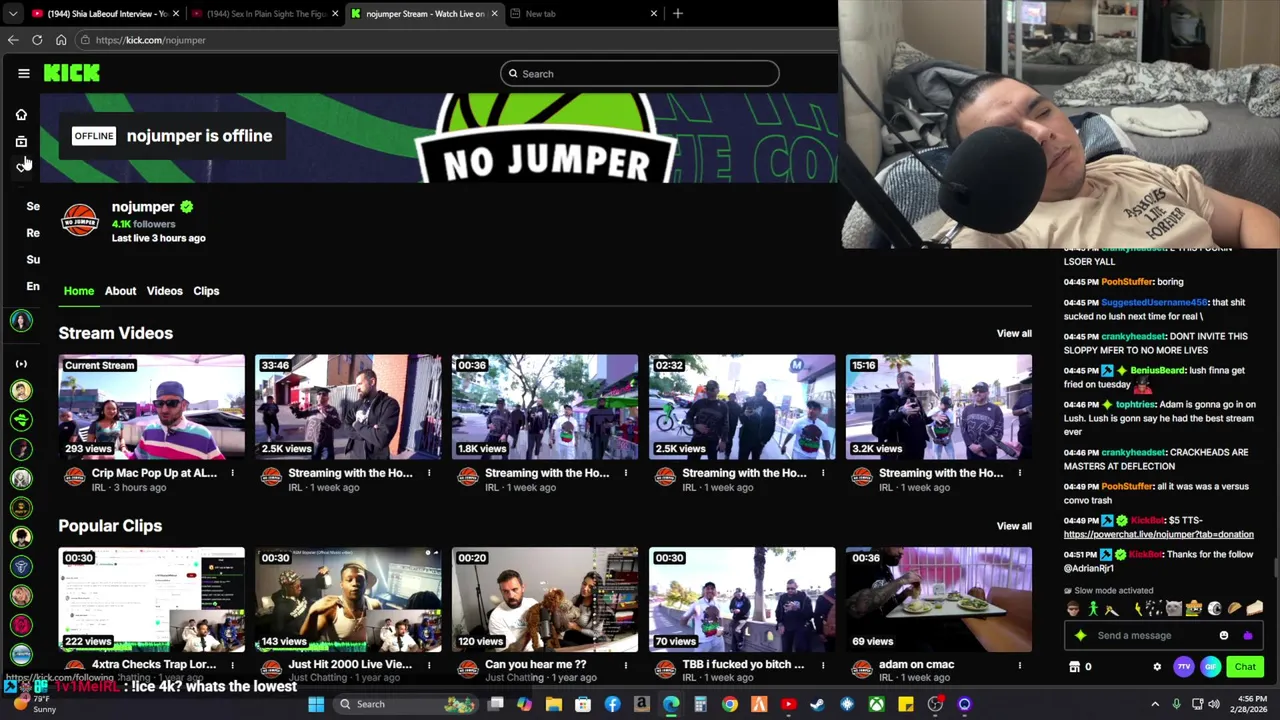Open options menu for 02:32 stream video
1280x720 pixels.
(823, 473)
